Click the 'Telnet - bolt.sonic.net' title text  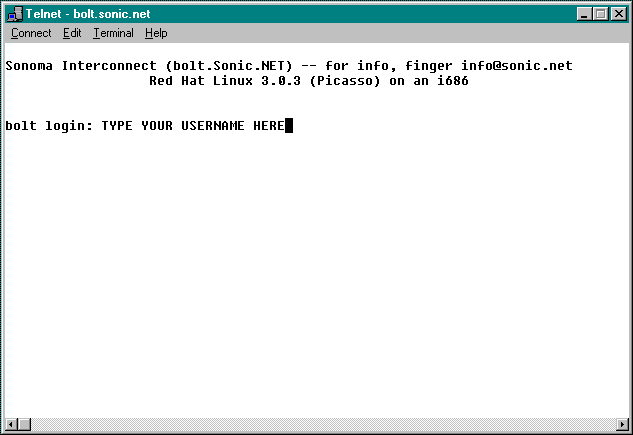(88, 14)
